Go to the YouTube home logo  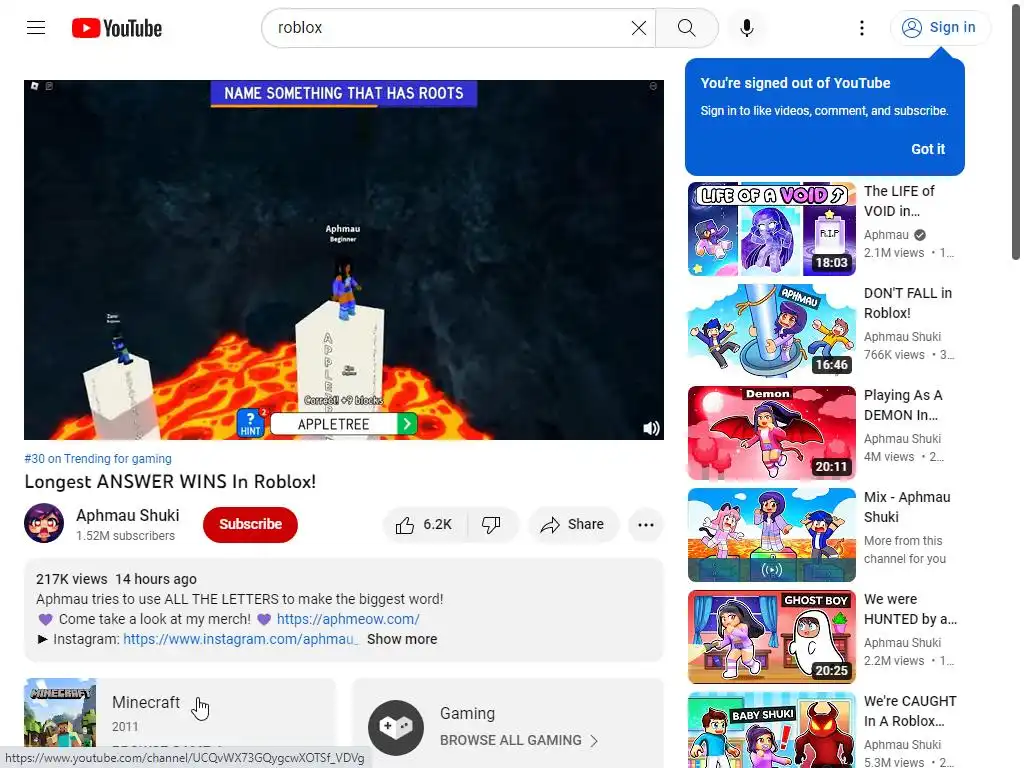click(117, 28)
